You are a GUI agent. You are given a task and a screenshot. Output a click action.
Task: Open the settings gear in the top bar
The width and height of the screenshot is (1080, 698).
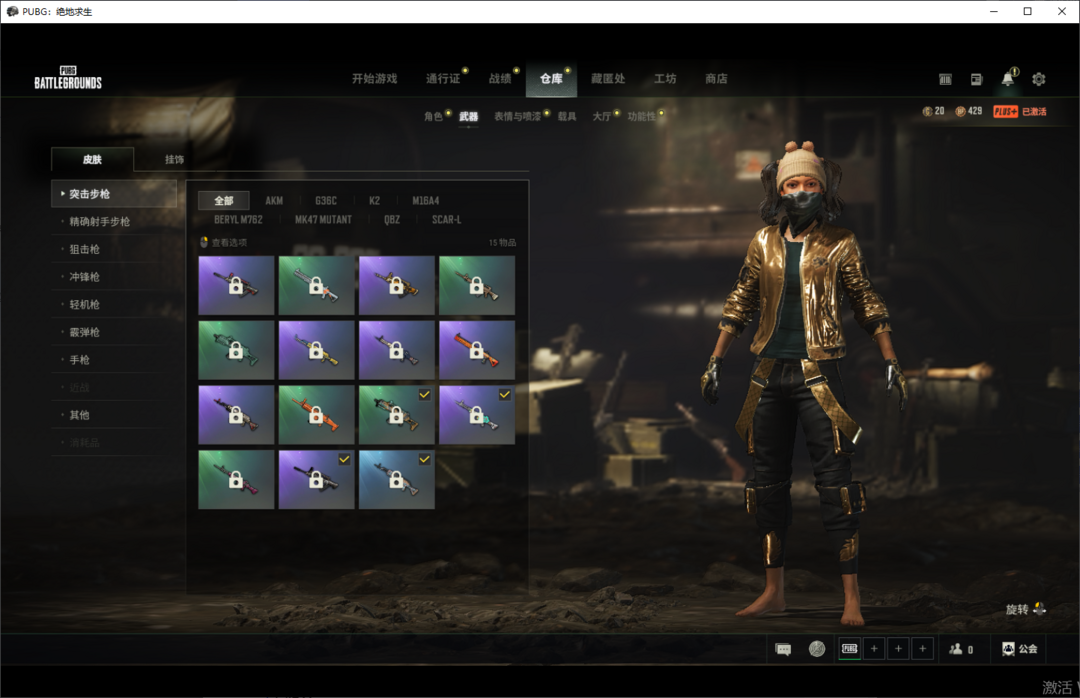tap(1039, 79)
